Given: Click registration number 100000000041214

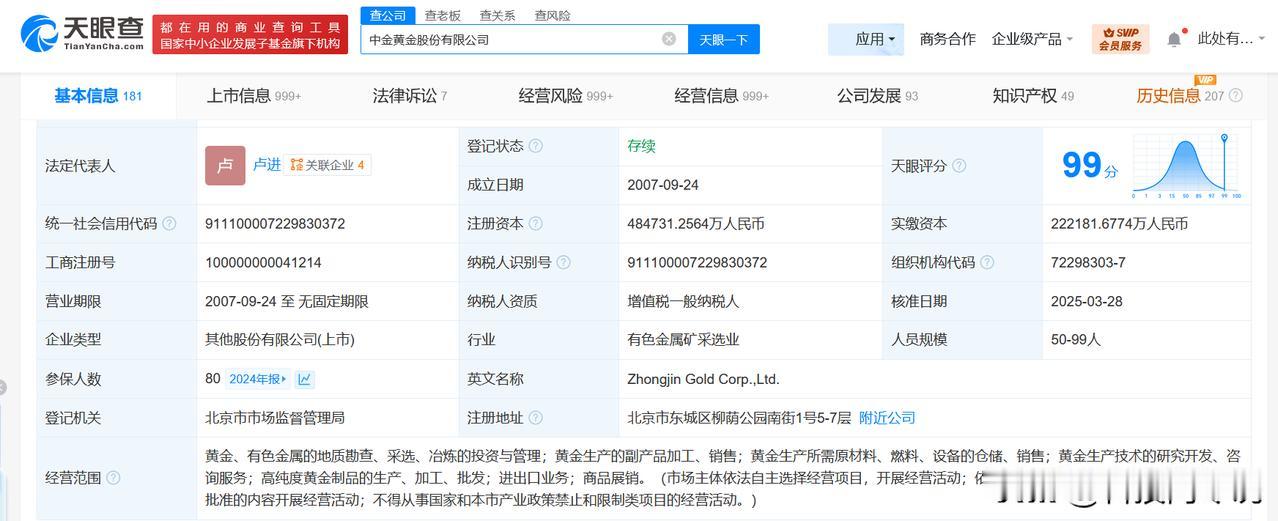Looking at the screenshot, I should tap(263, 263).
